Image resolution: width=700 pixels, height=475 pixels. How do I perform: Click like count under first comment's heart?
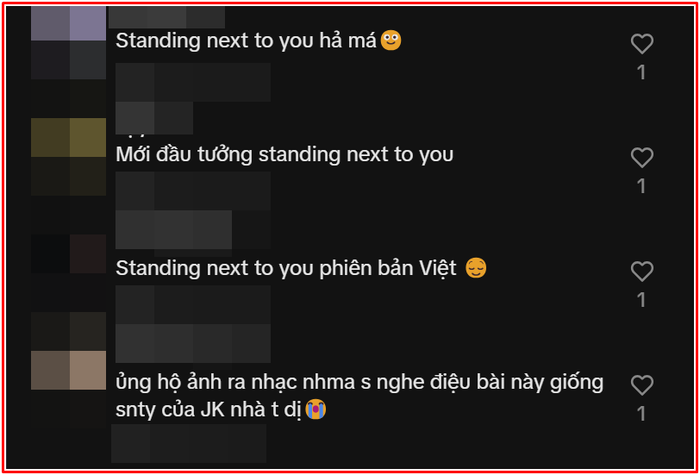click(642, 72)
